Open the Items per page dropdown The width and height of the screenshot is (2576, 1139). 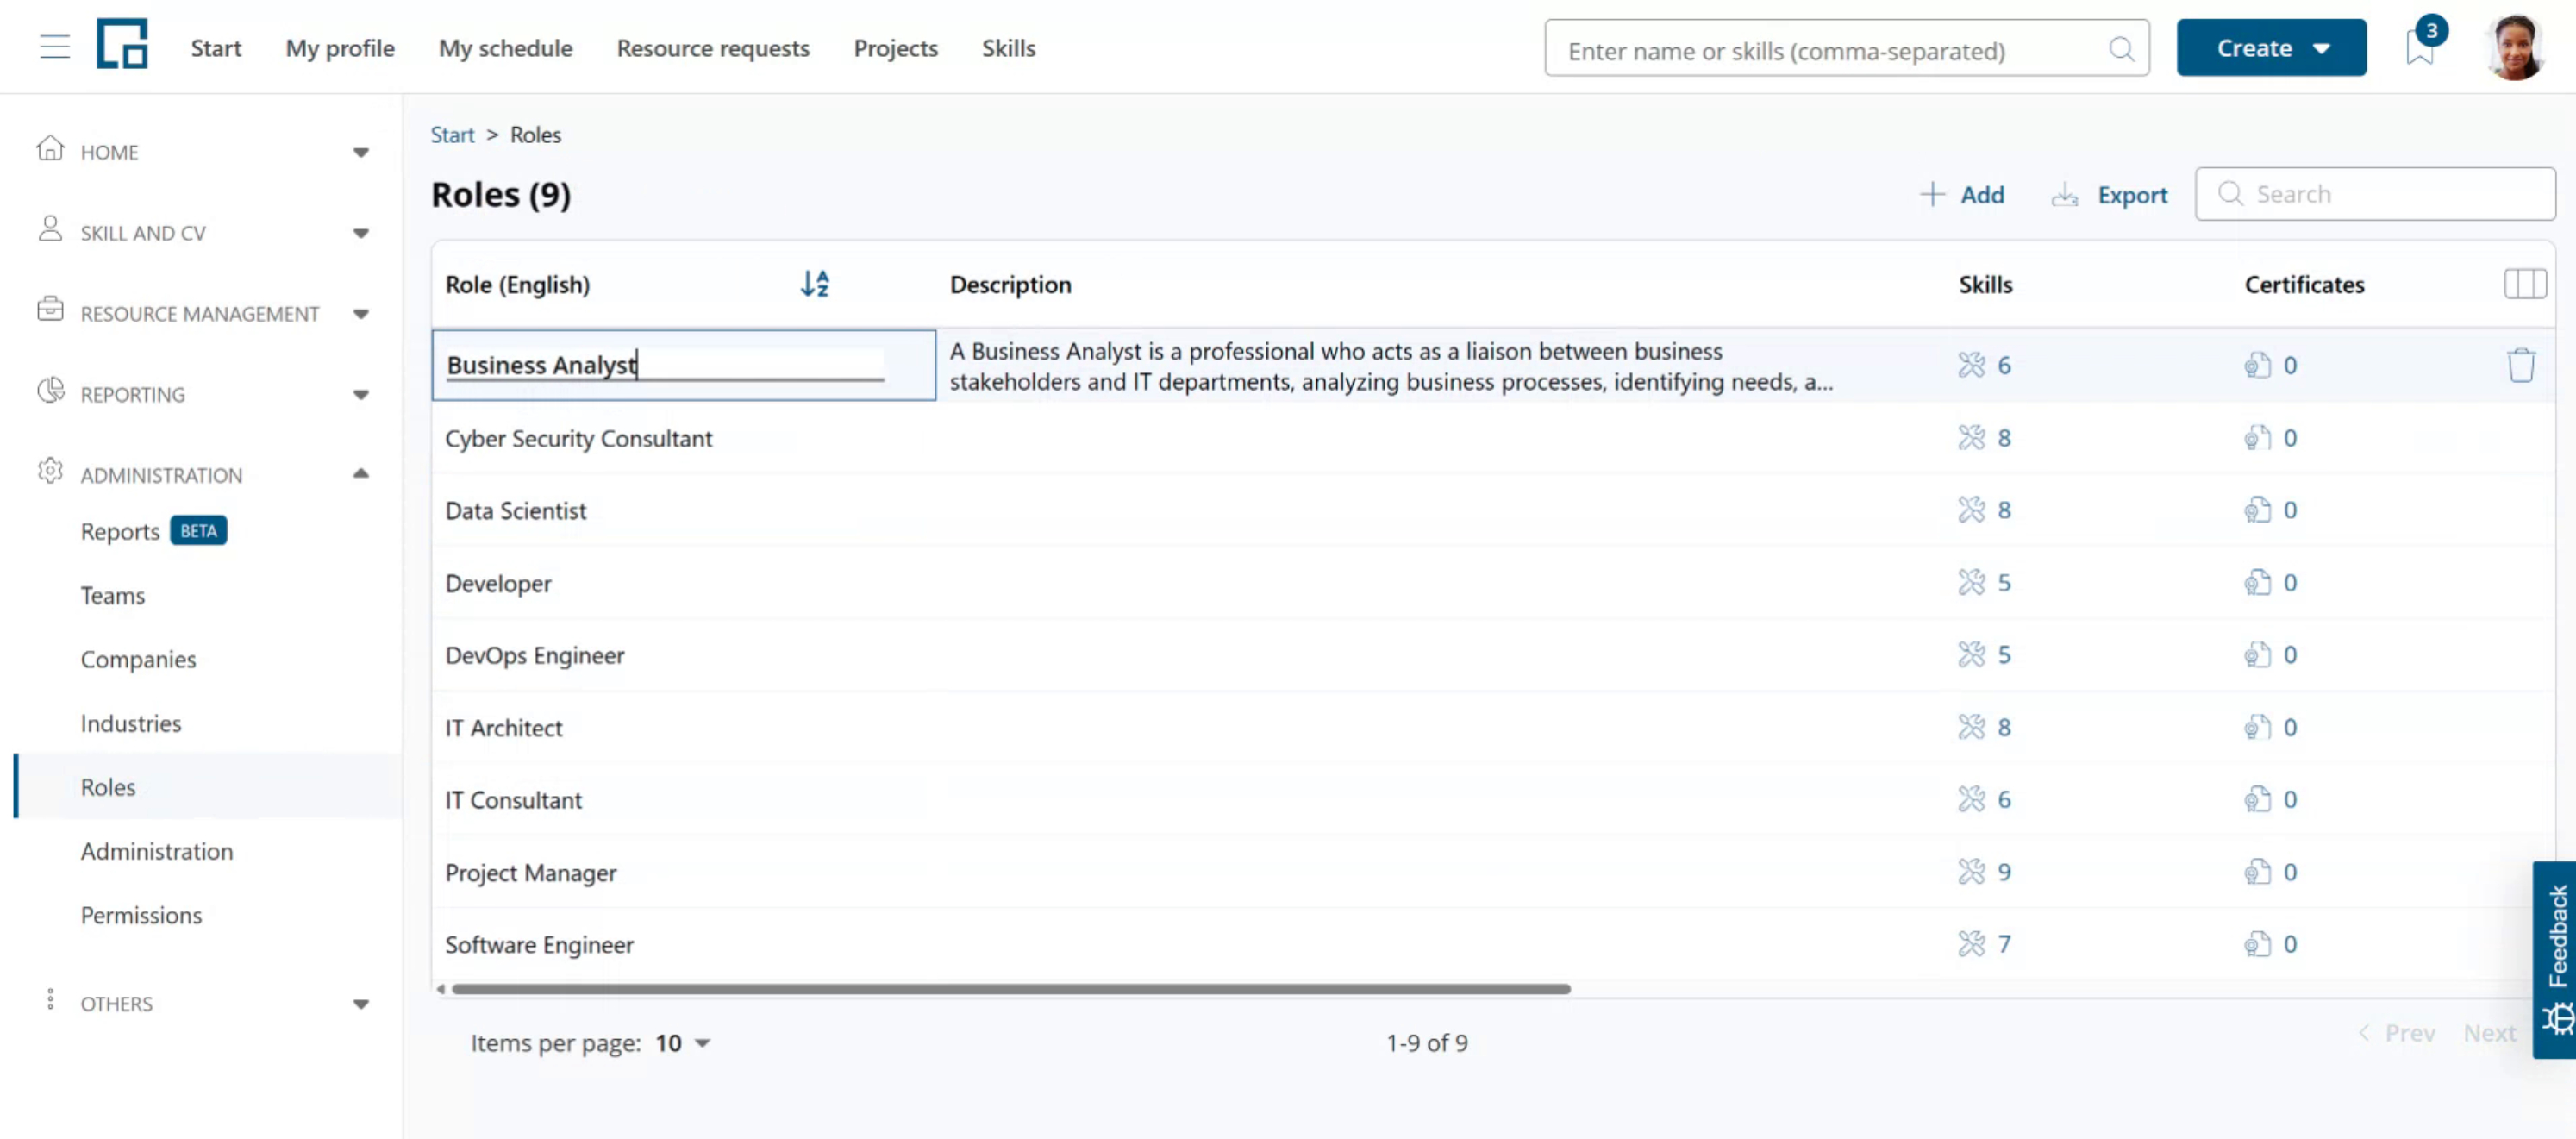[682, 1043]
